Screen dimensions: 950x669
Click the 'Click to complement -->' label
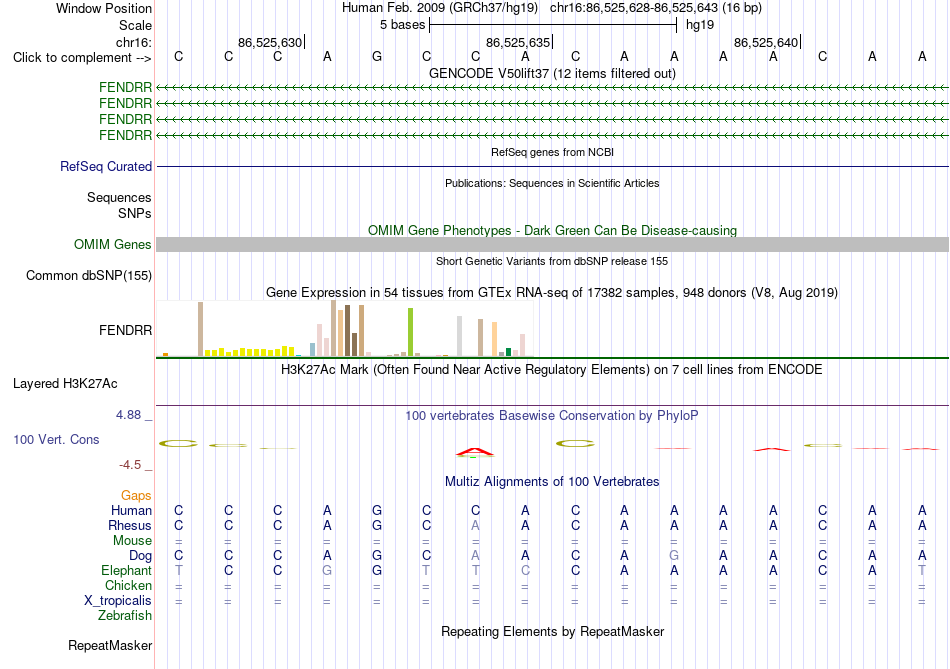(x=82, y=58)
